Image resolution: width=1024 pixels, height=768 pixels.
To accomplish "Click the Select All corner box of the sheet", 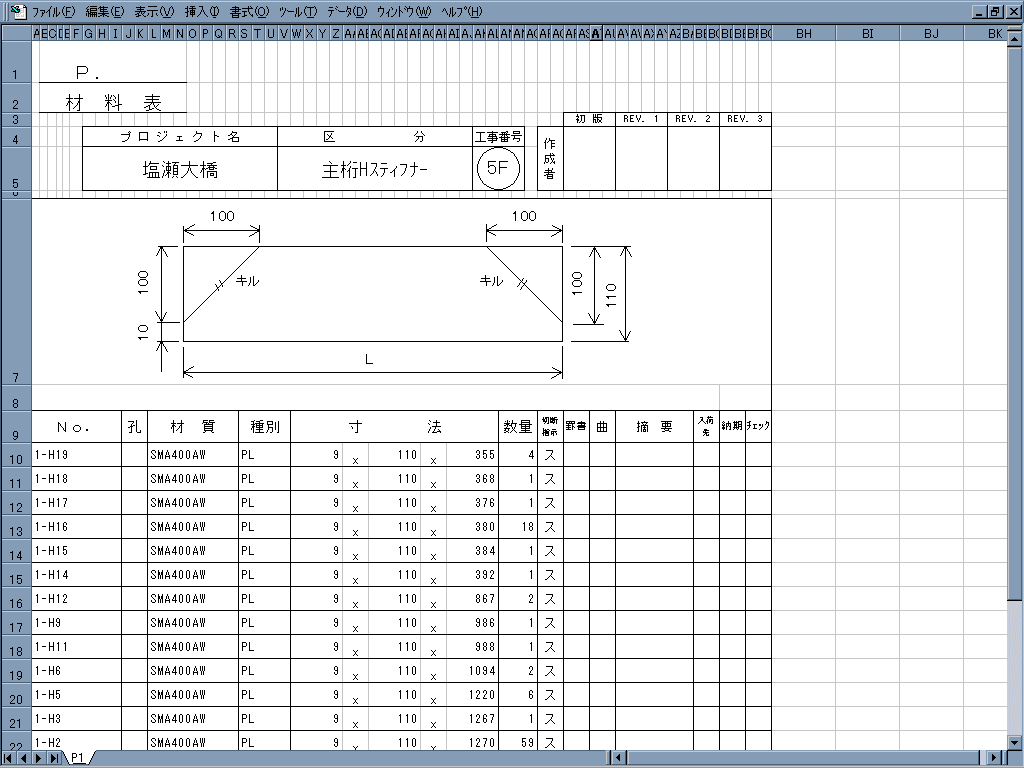I will [x=16, y=34].
